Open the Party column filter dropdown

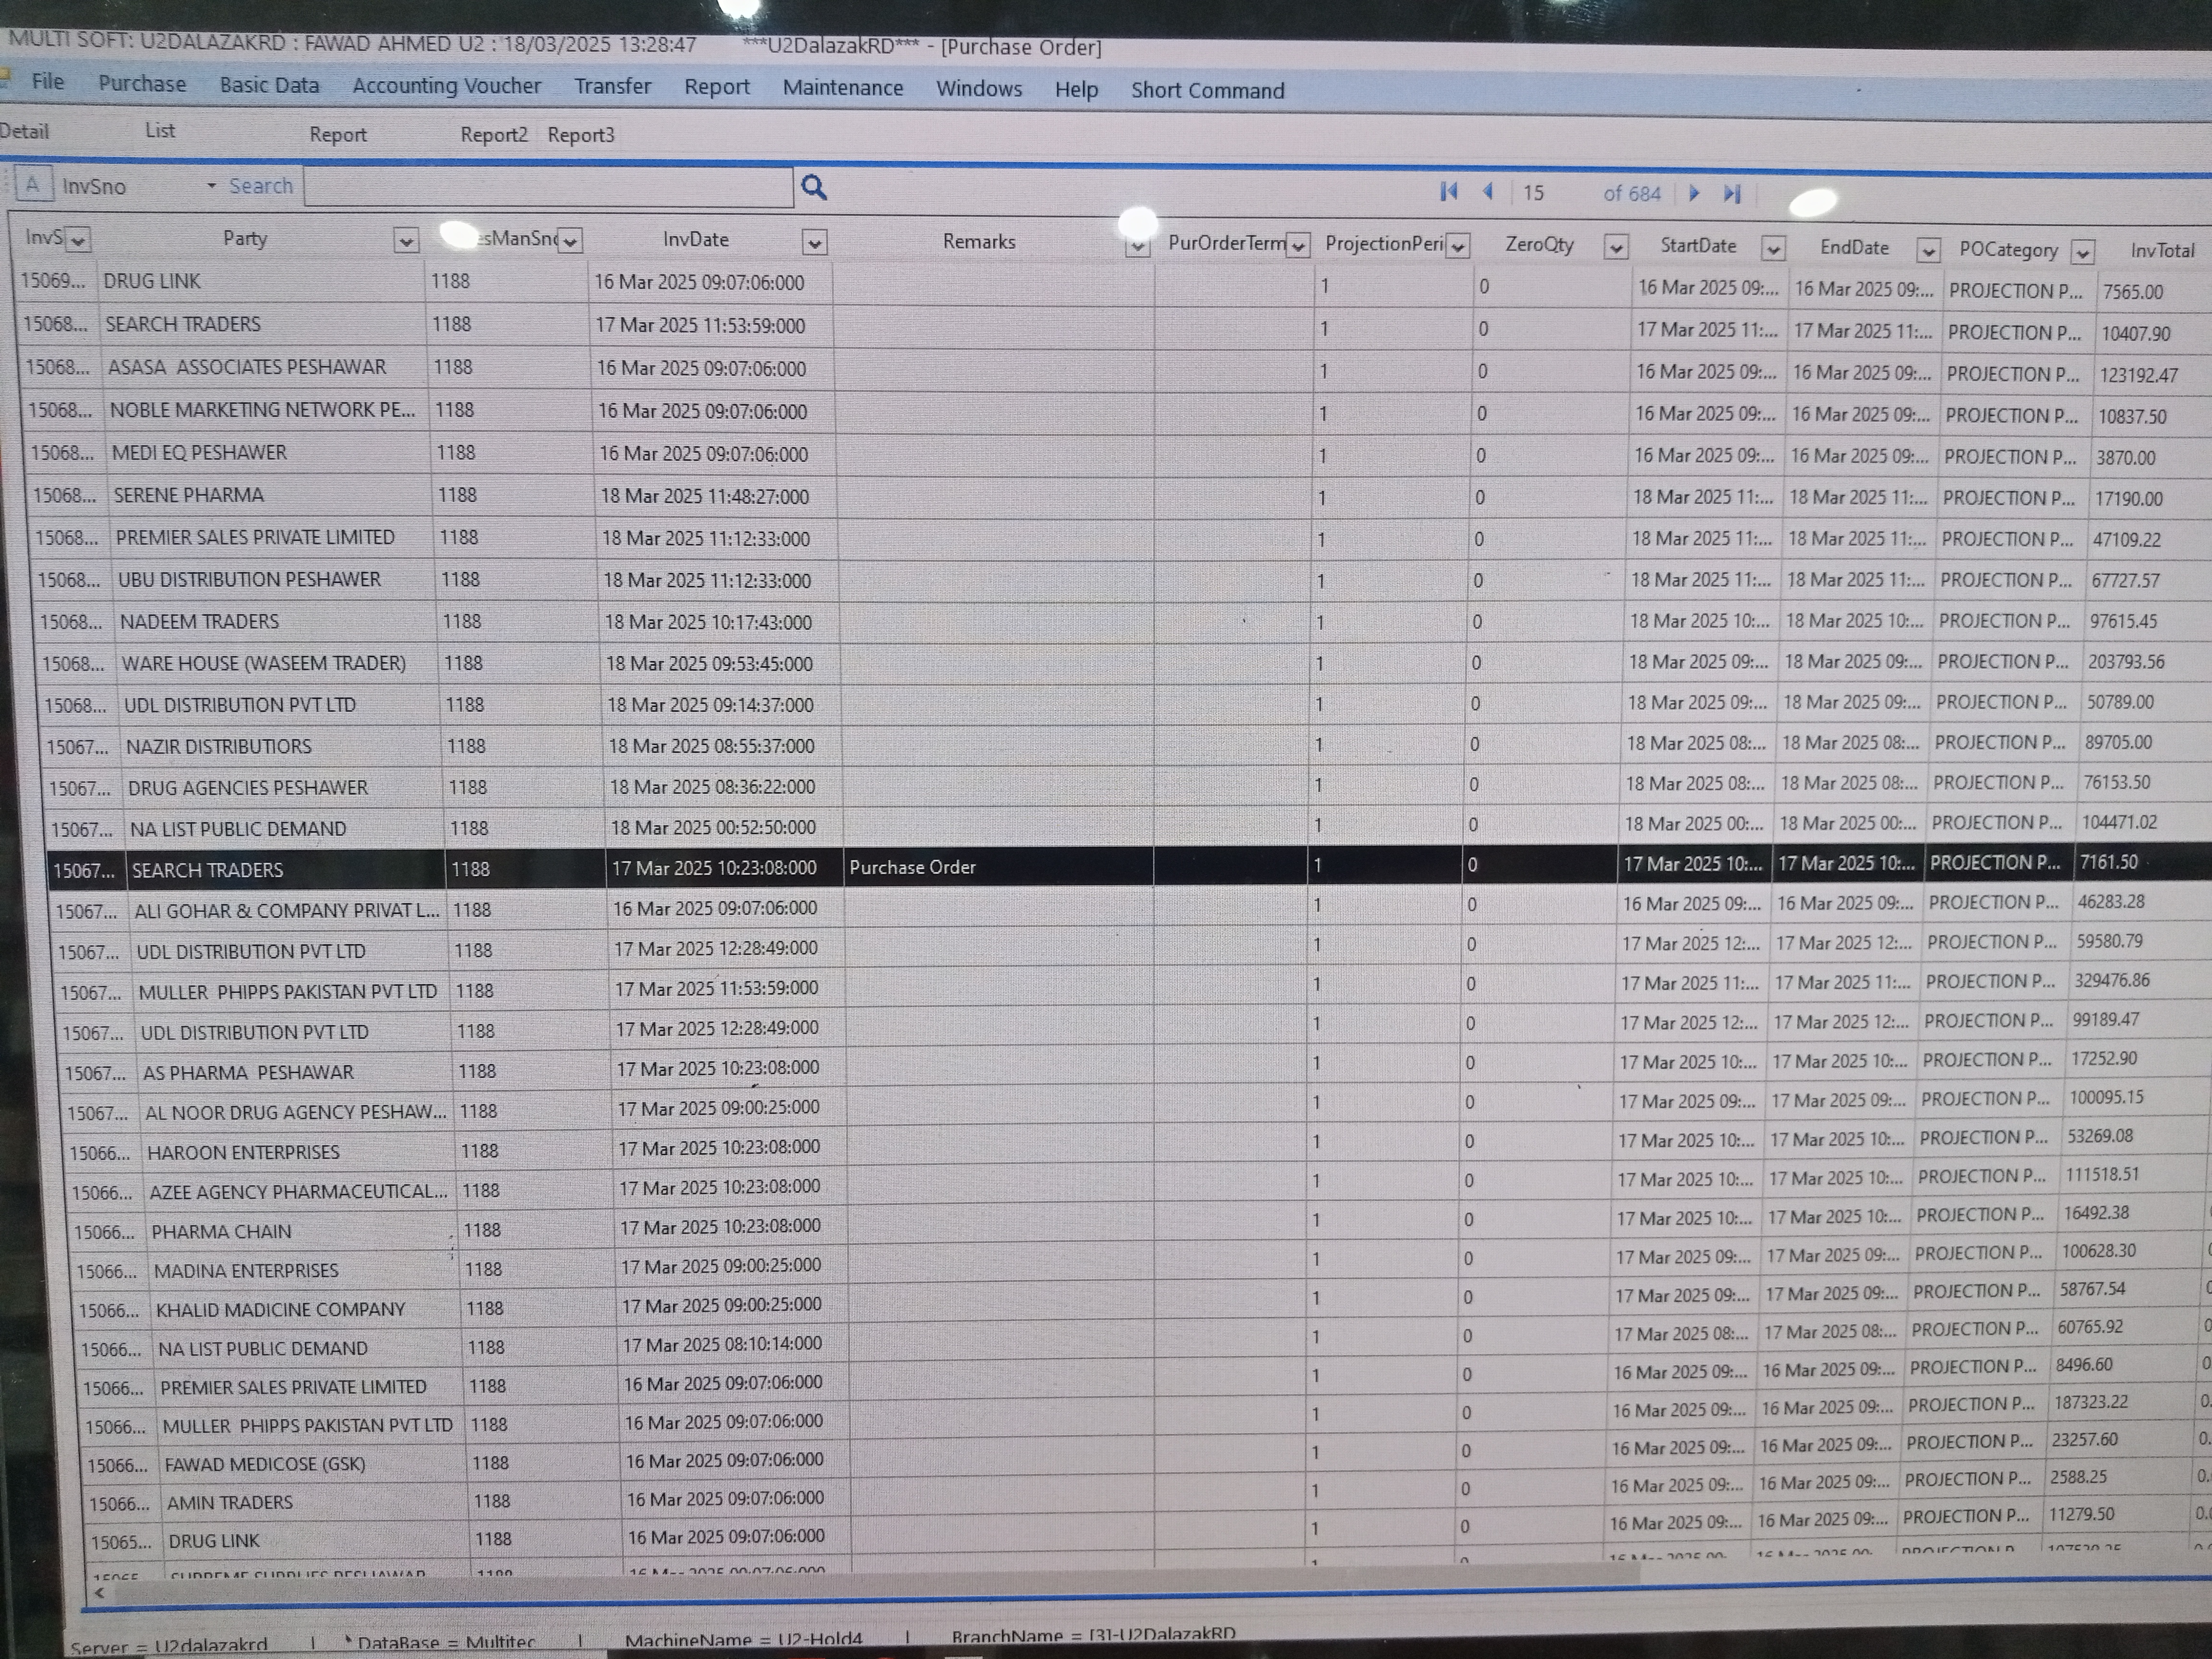(x=405, y=241)
